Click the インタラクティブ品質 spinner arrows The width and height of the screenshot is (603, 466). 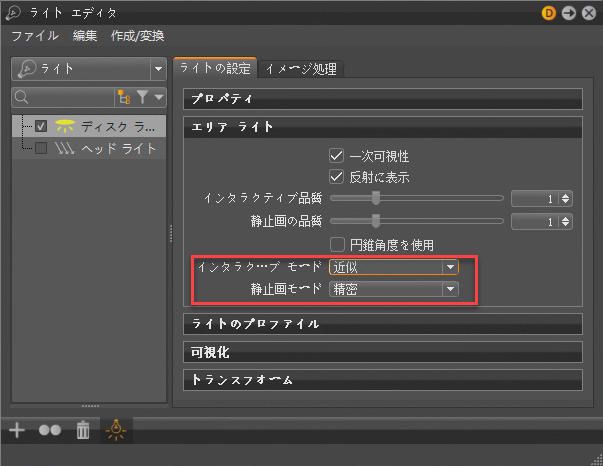(x=565, y=199)
